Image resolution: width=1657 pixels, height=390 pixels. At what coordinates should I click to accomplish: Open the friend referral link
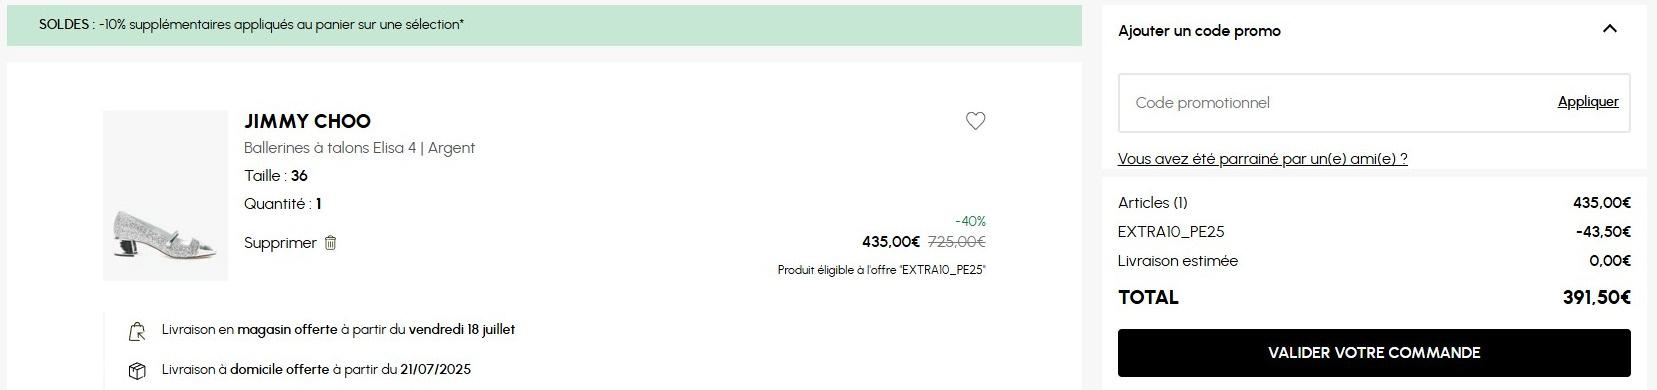(1262, 159)
